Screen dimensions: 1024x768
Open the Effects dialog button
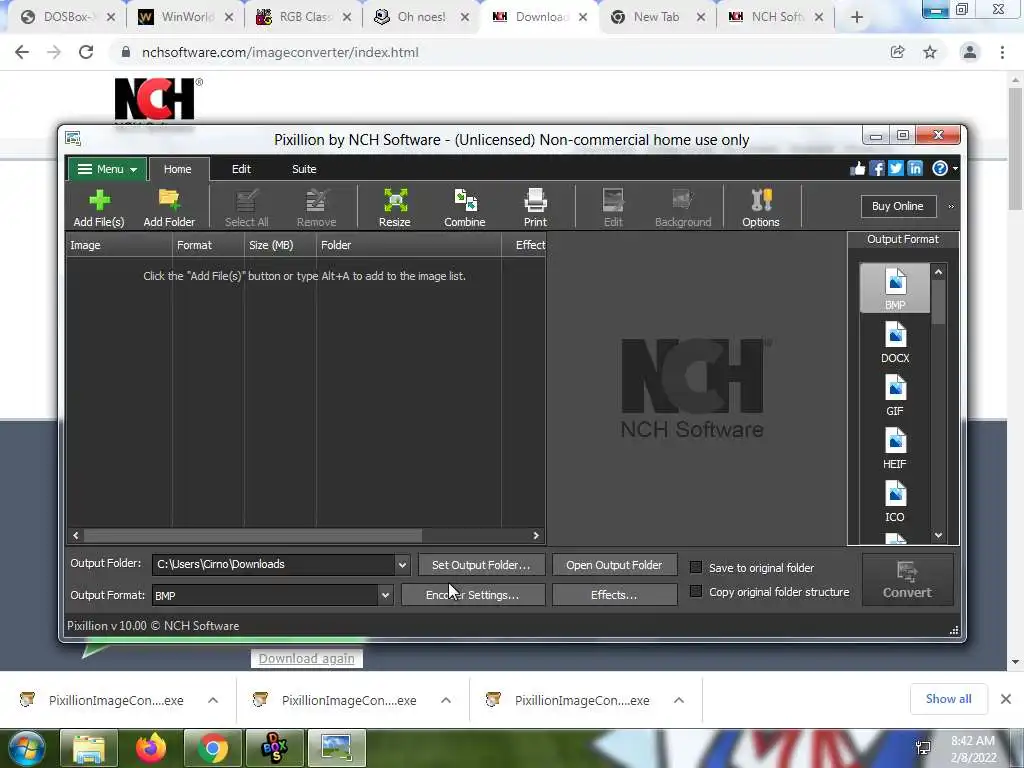tap(614, 595)
